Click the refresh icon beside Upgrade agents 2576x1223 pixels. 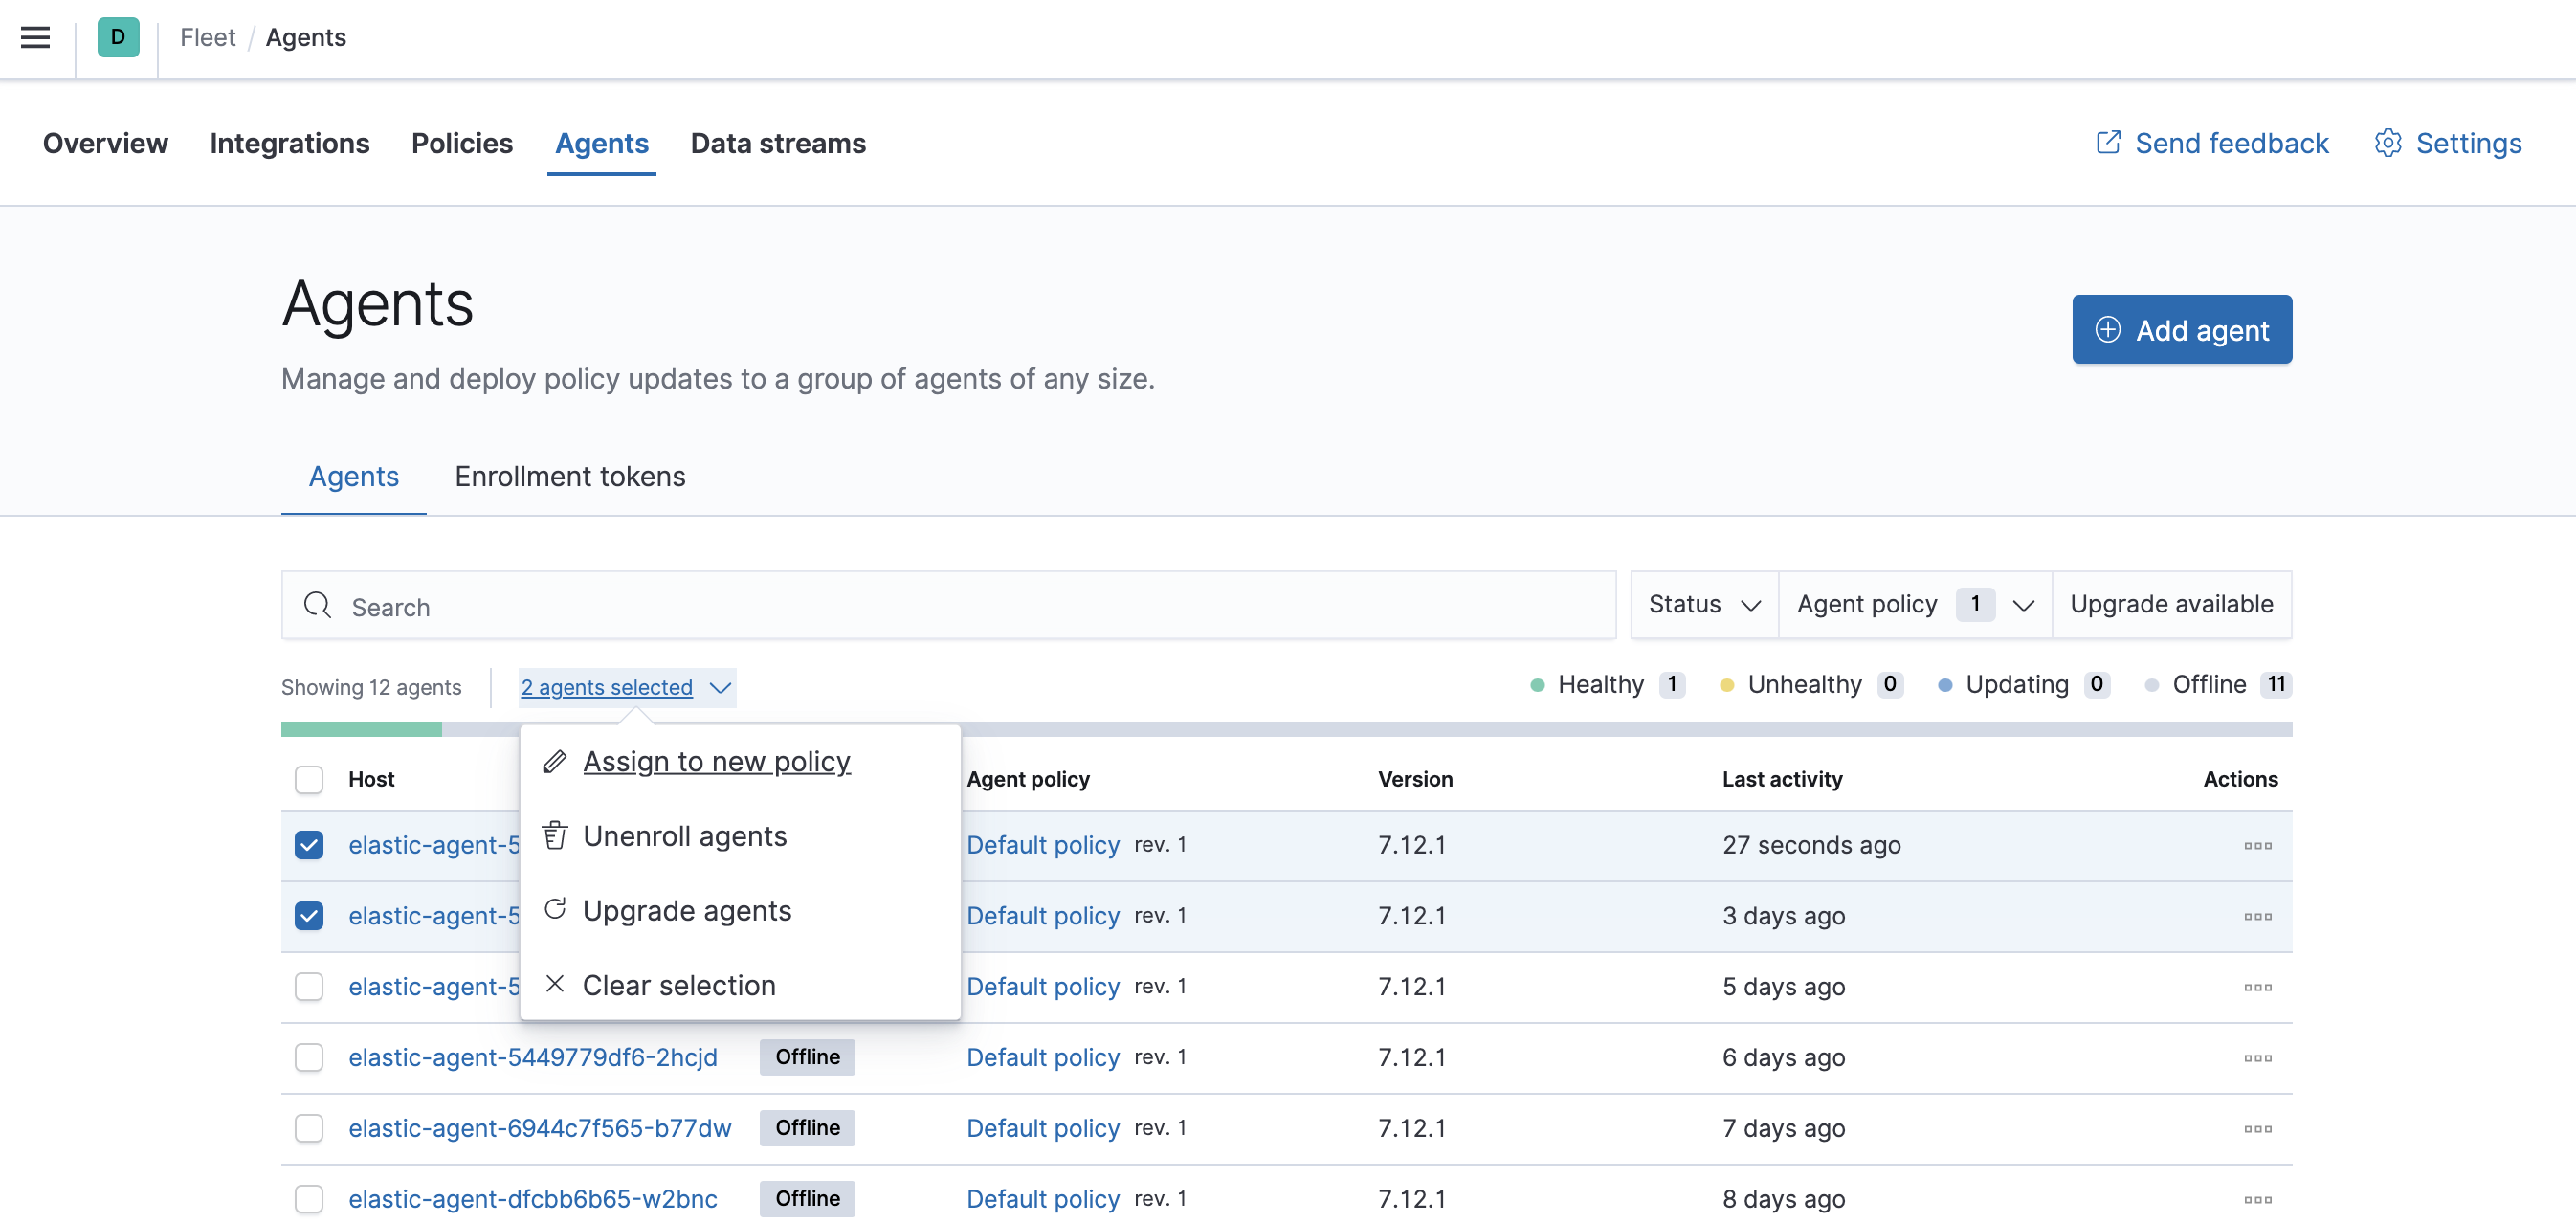click(x=554, y=910)
